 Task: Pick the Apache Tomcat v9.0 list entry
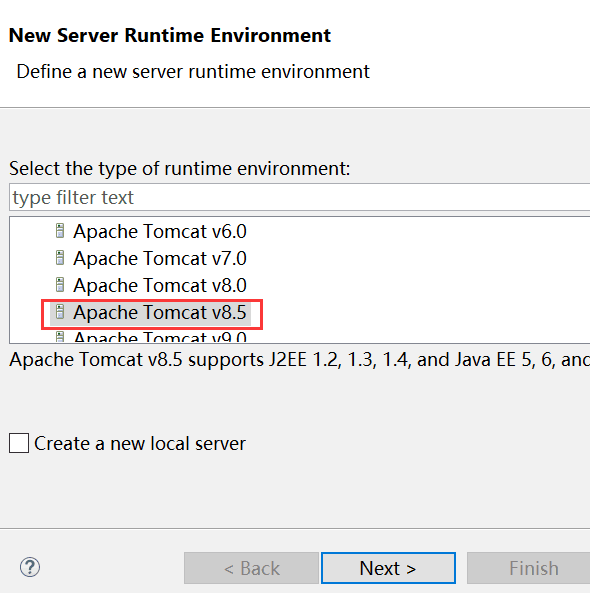point(160,337)
